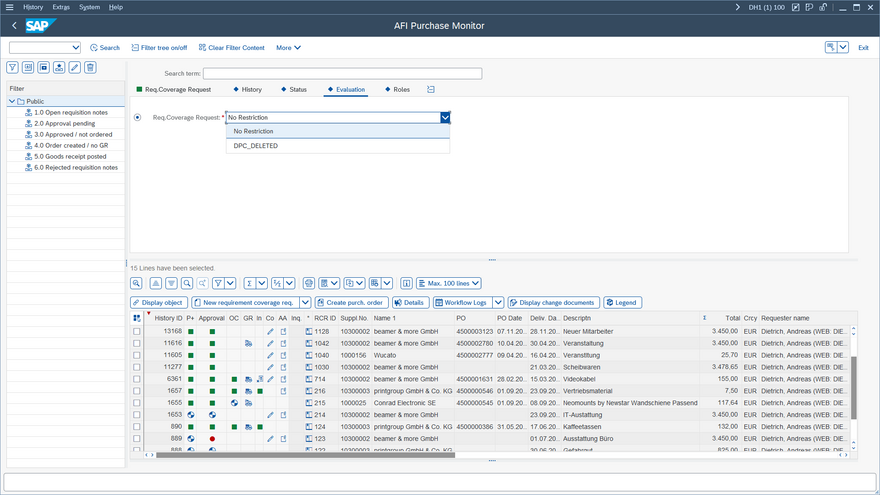
Task: Click the Details magnifier icon in grid toolbar
Action: 137,283
